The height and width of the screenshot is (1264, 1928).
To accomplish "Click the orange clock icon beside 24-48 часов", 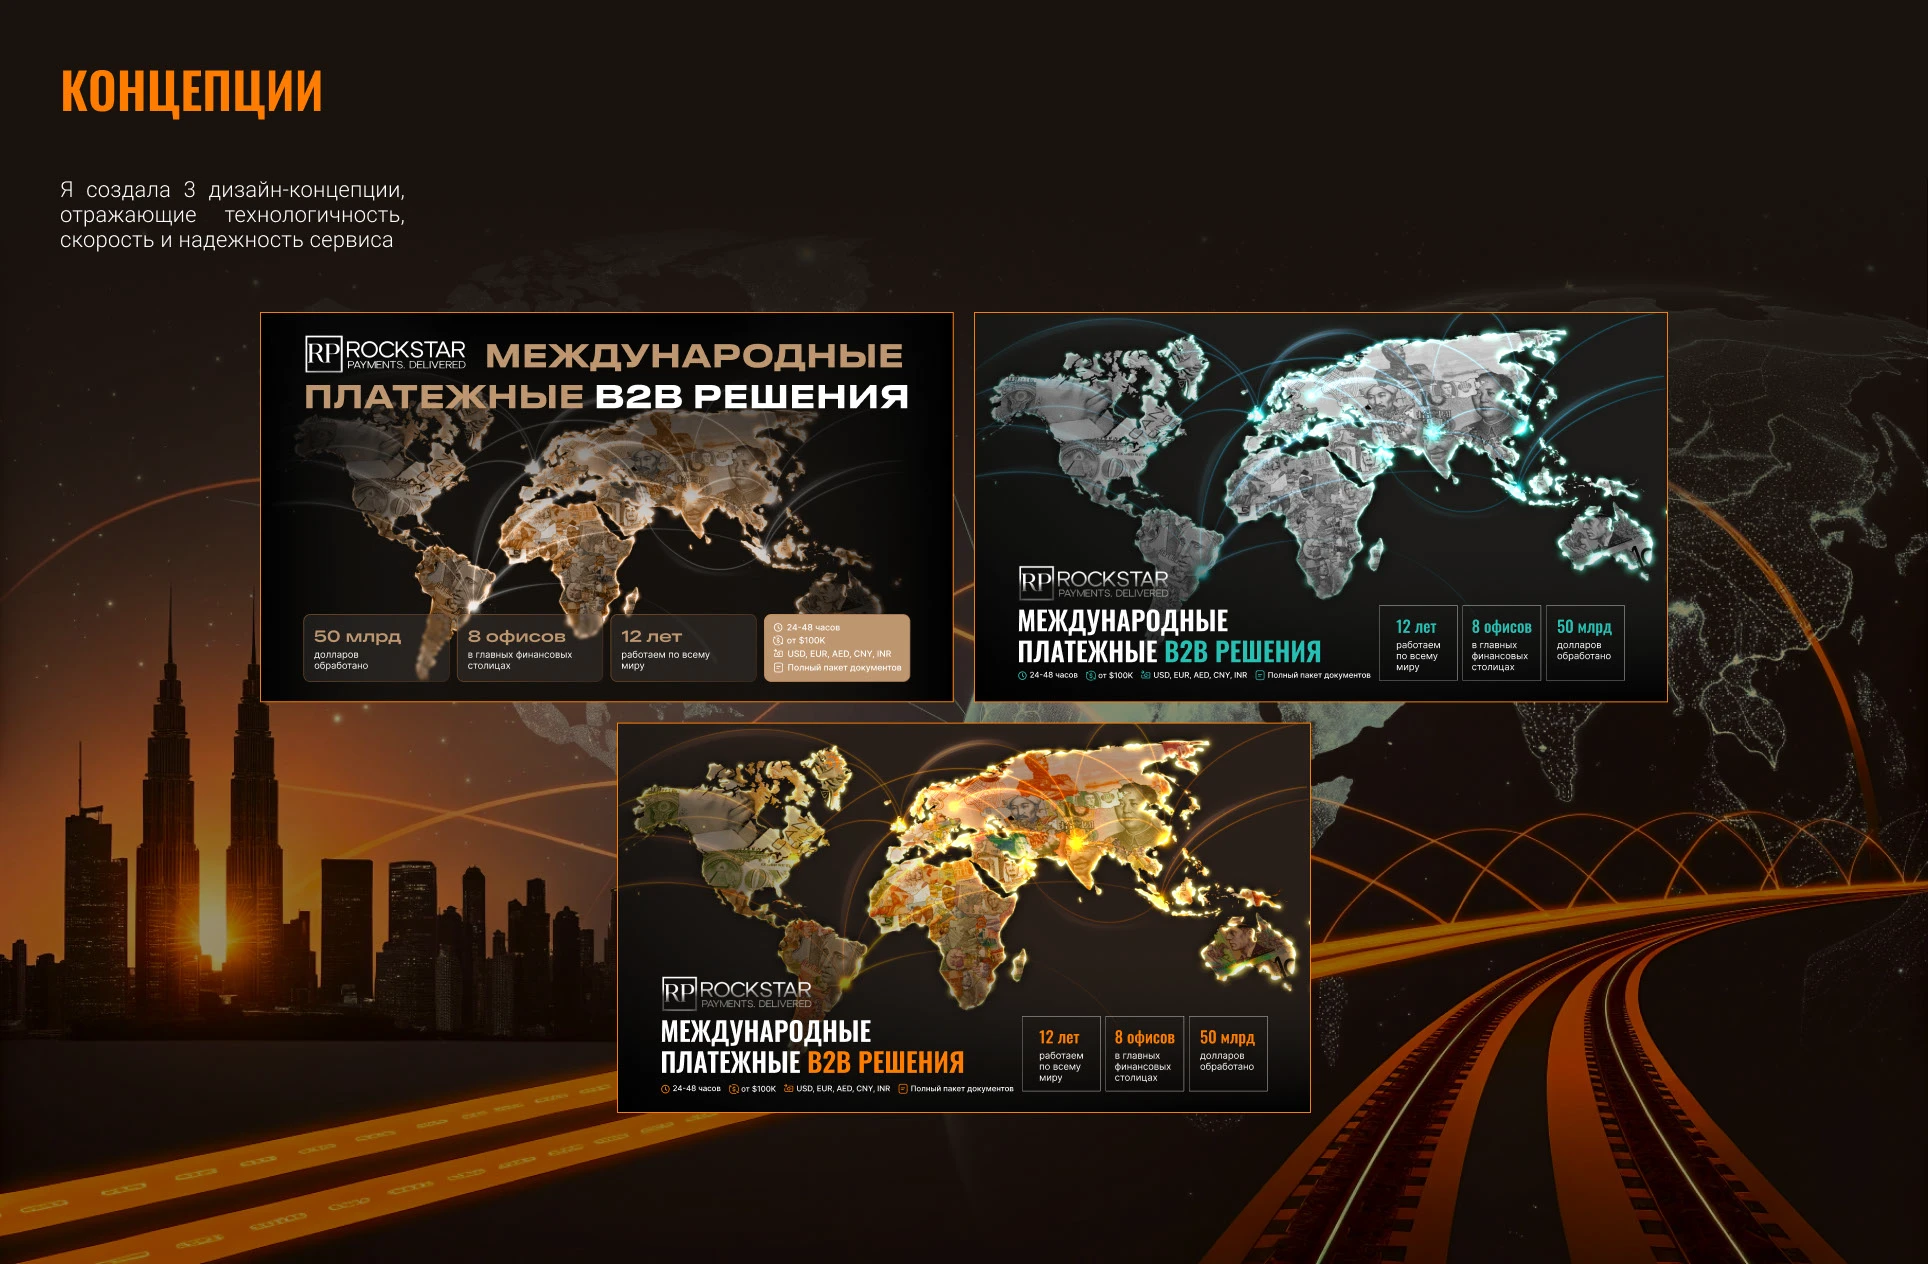I will [665, 1089].
